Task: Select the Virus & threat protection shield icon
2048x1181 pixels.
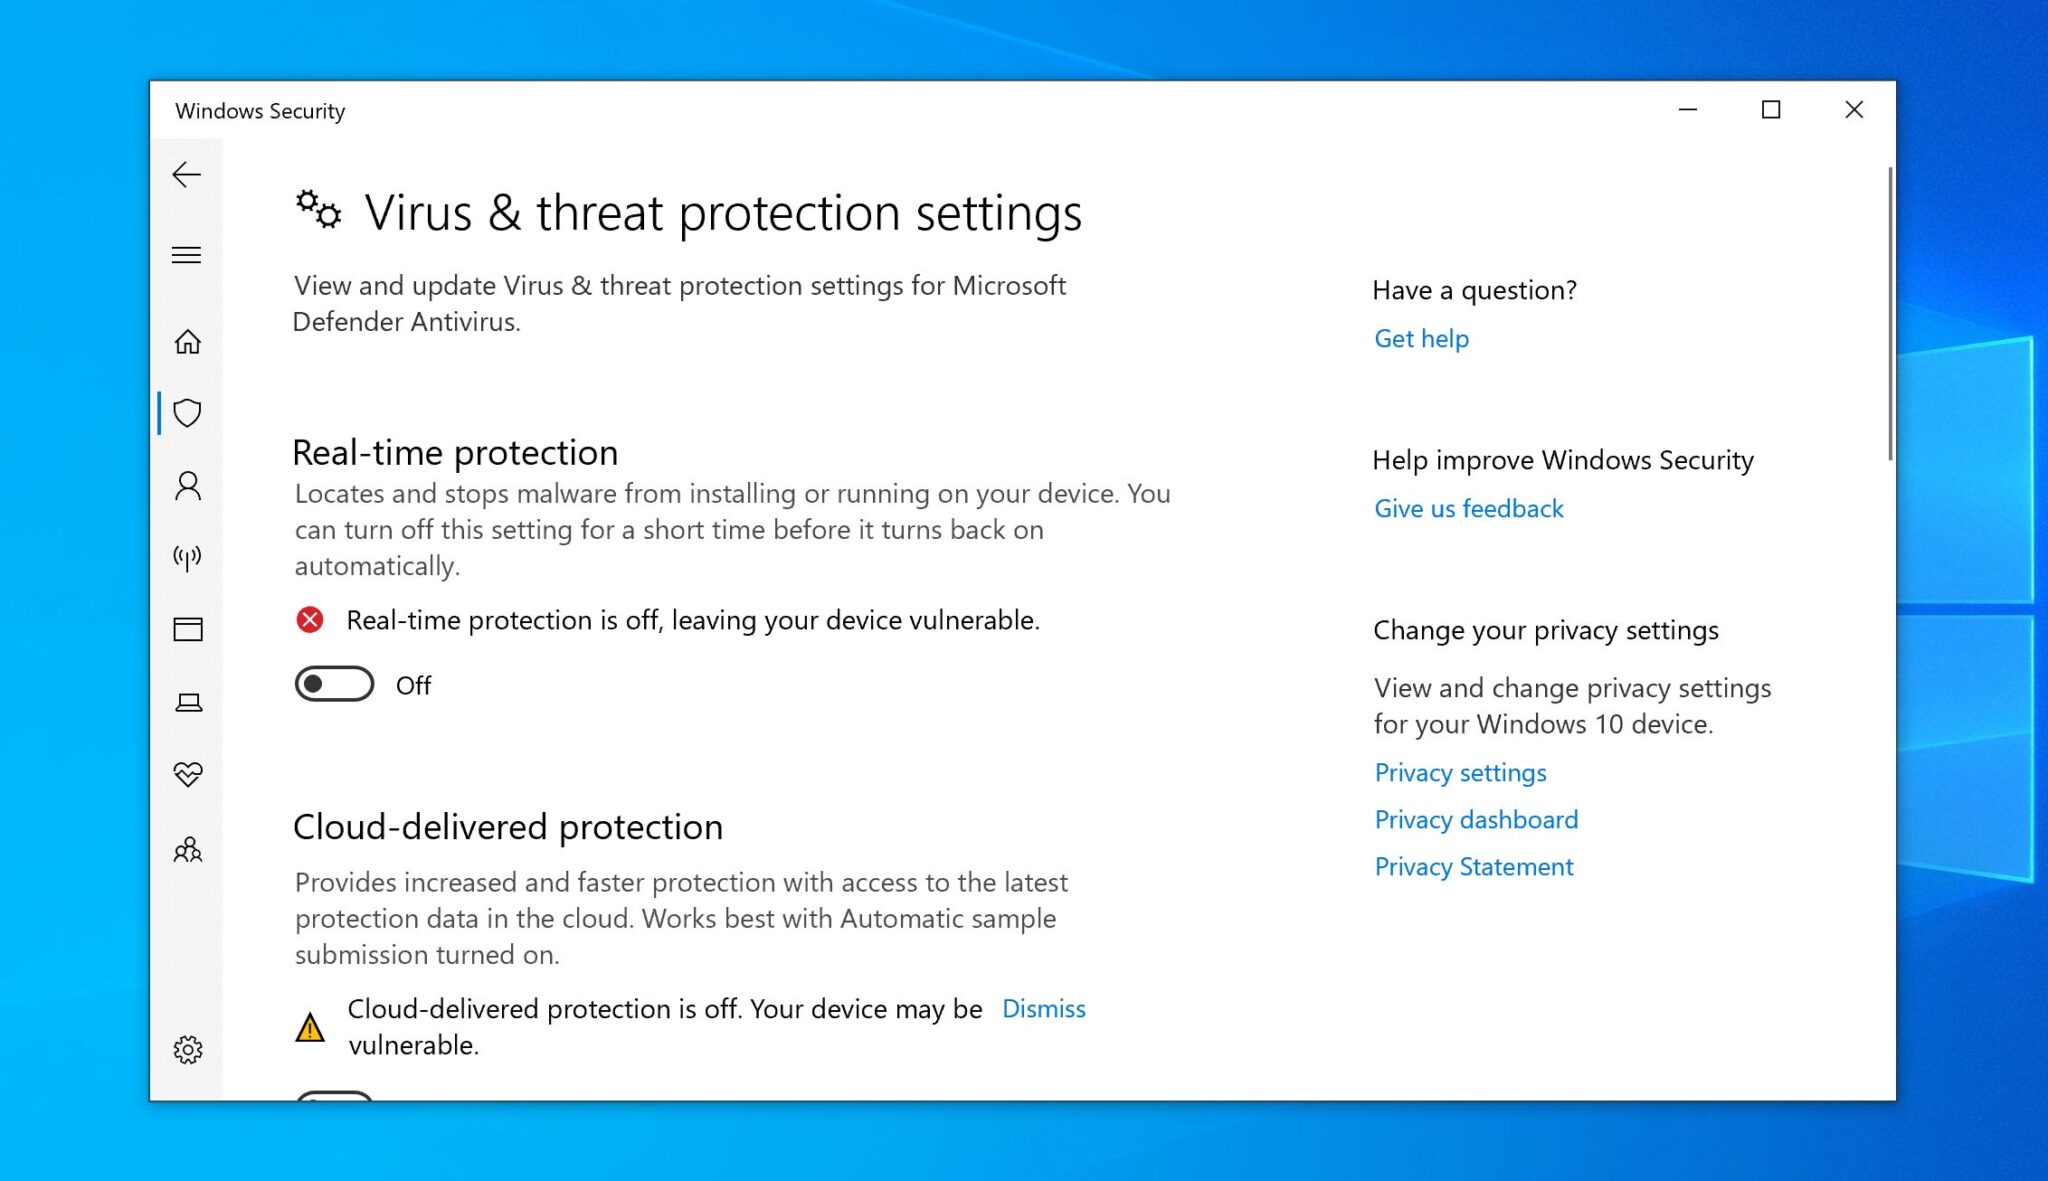Action: [187, 412]
